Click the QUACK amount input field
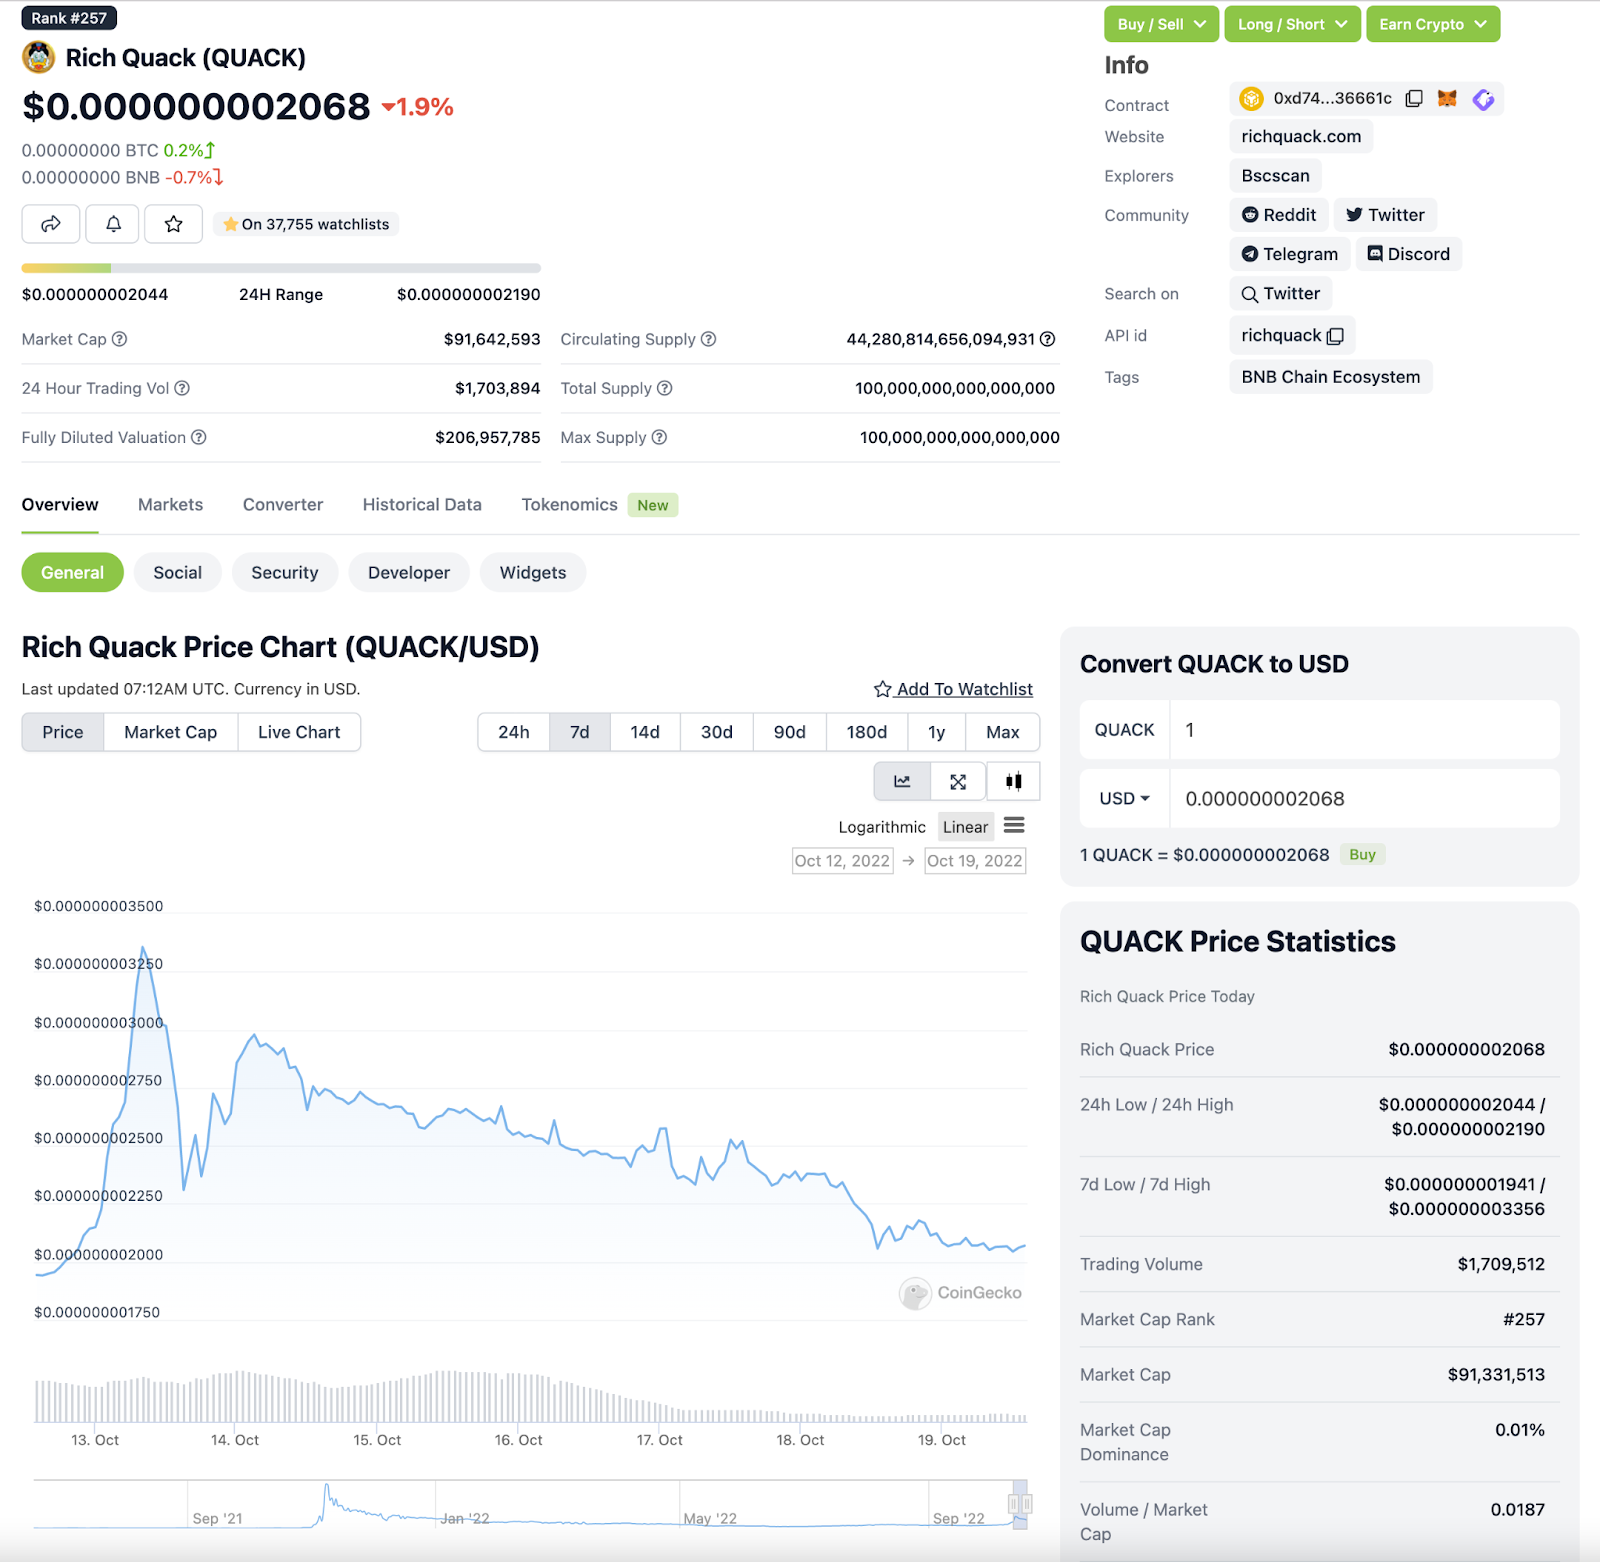This screenshot has height=1562, width=1600. tap(1365, 730)
